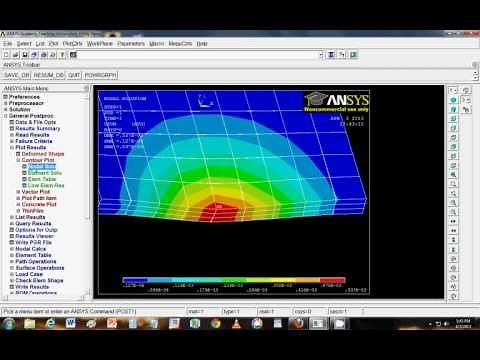This screenshot has height=360, width=480.
Task: Click the Contact Manager icon
Action: click(x=353, y=55)
